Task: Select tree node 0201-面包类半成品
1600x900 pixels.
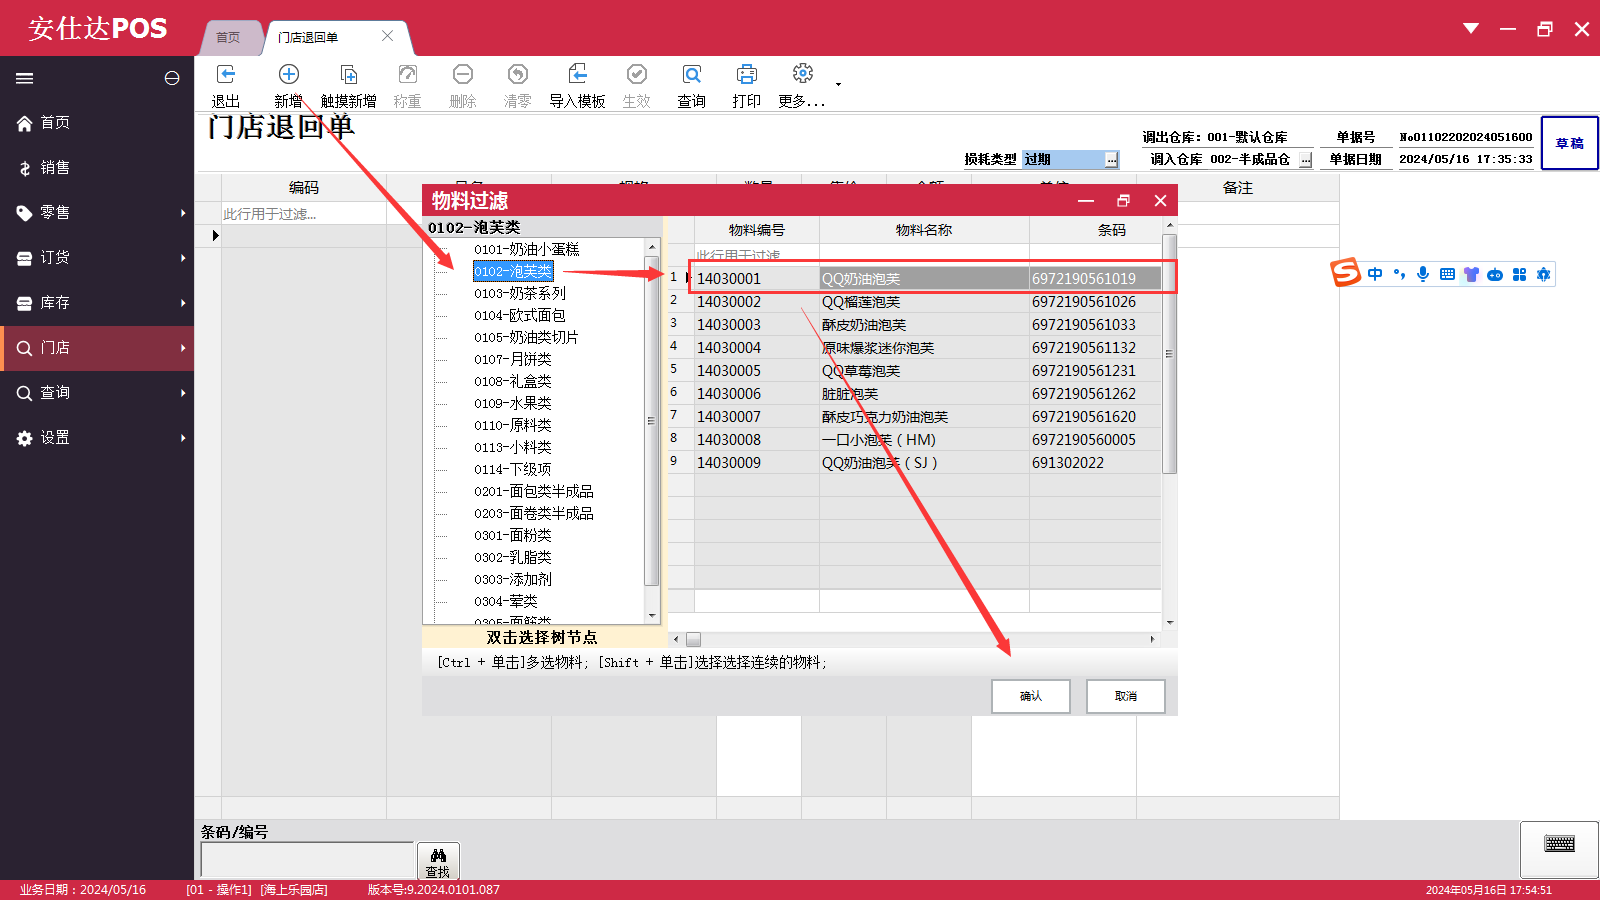Action: [534, 492]
